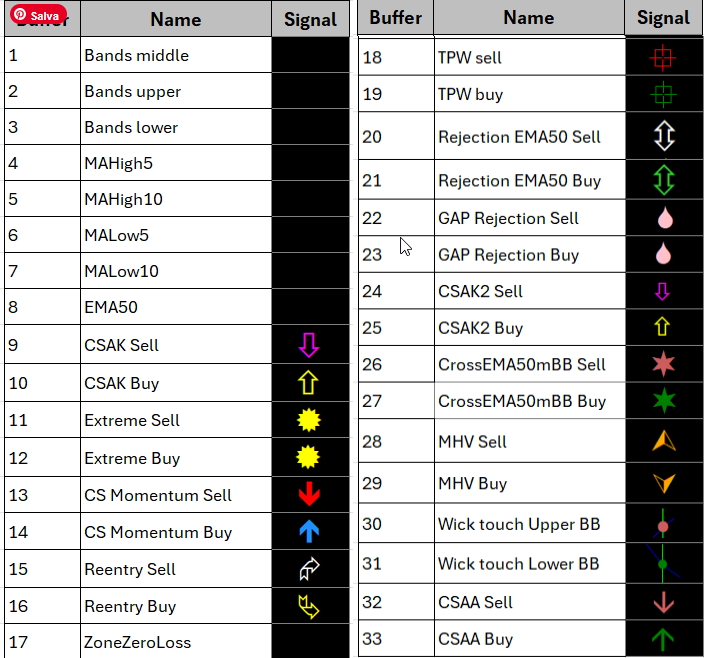Select the EMA50 name cell
This screenshot has height=658, width=704.
pyautogui.click(x=176, y=307)
